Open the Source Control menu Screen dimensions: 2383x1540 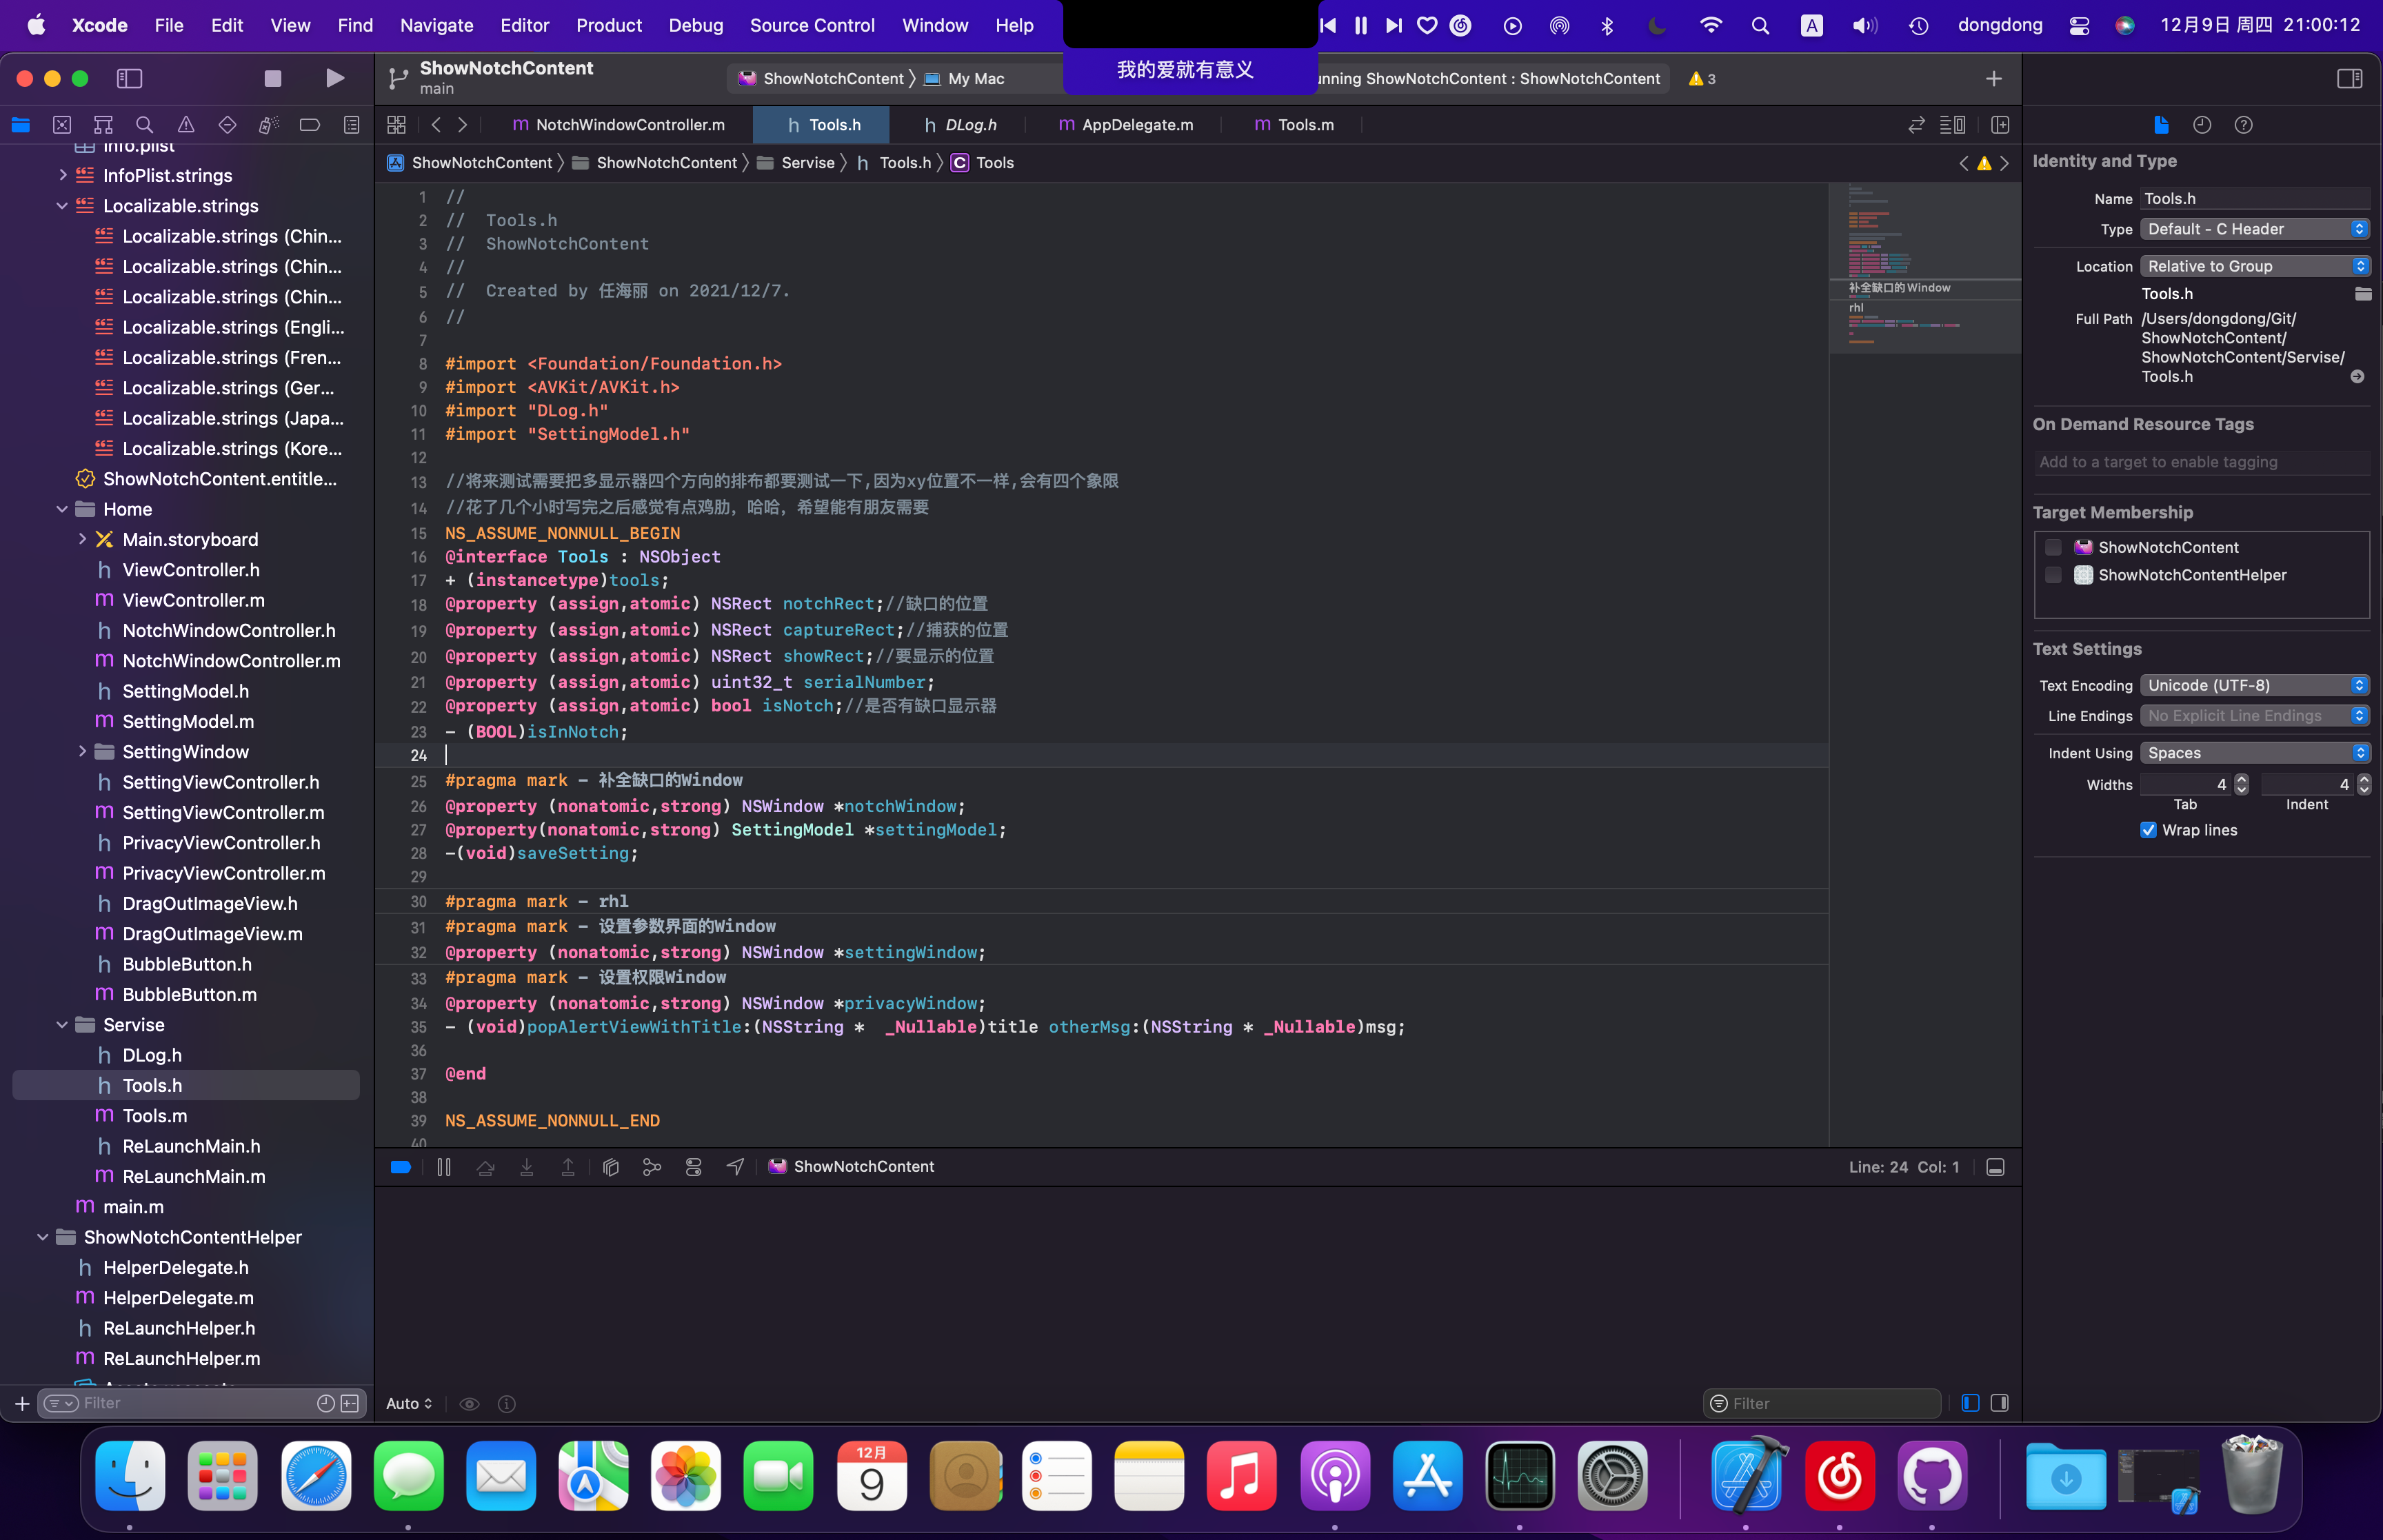(x=812, y=25)
